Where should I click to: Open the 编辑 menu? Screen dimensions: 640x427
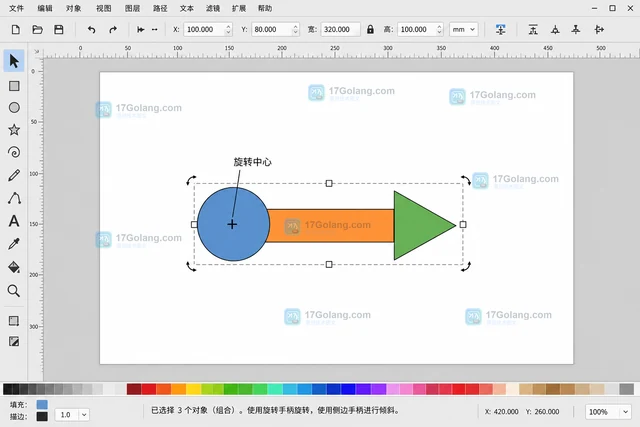45,8
